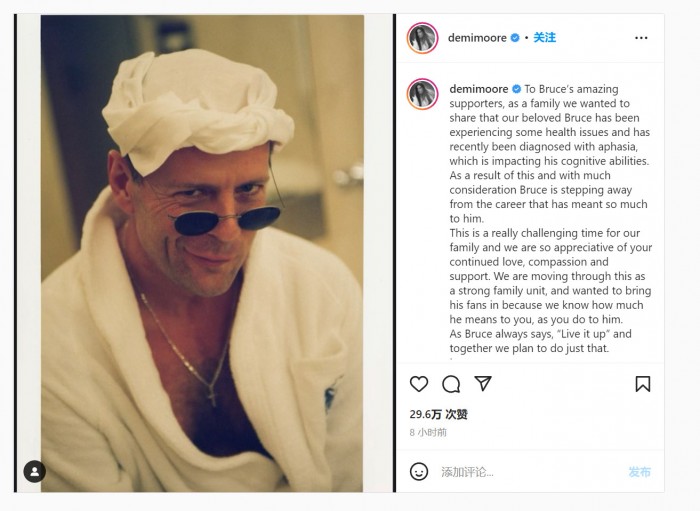Open the three-dot more options menu
Screen dimensions: 700x511
click(641, 38)
